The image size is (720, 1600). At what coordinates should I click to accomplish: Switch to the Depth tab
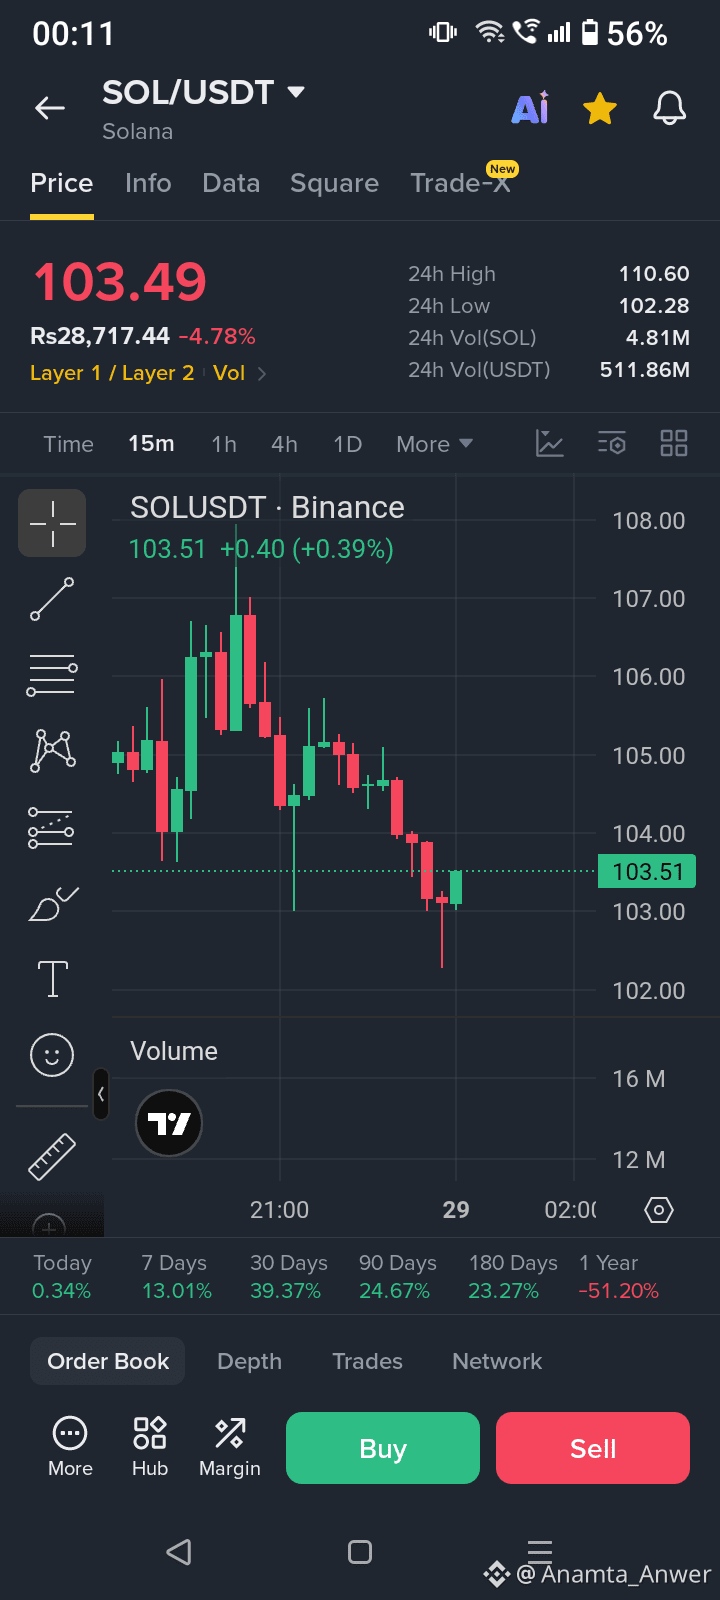[x=249, y=1361]
